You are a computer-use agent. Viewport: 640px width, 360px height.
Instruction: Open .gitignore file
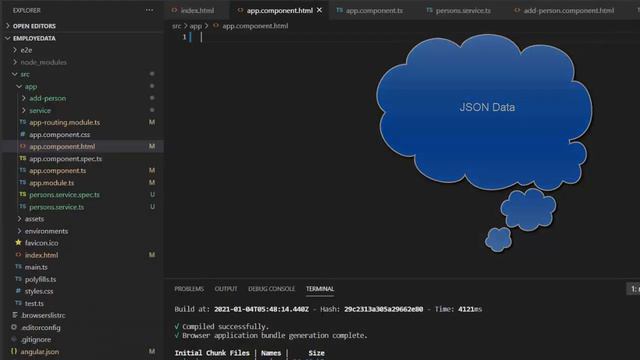pyautogui.click(x=36, y=339)
